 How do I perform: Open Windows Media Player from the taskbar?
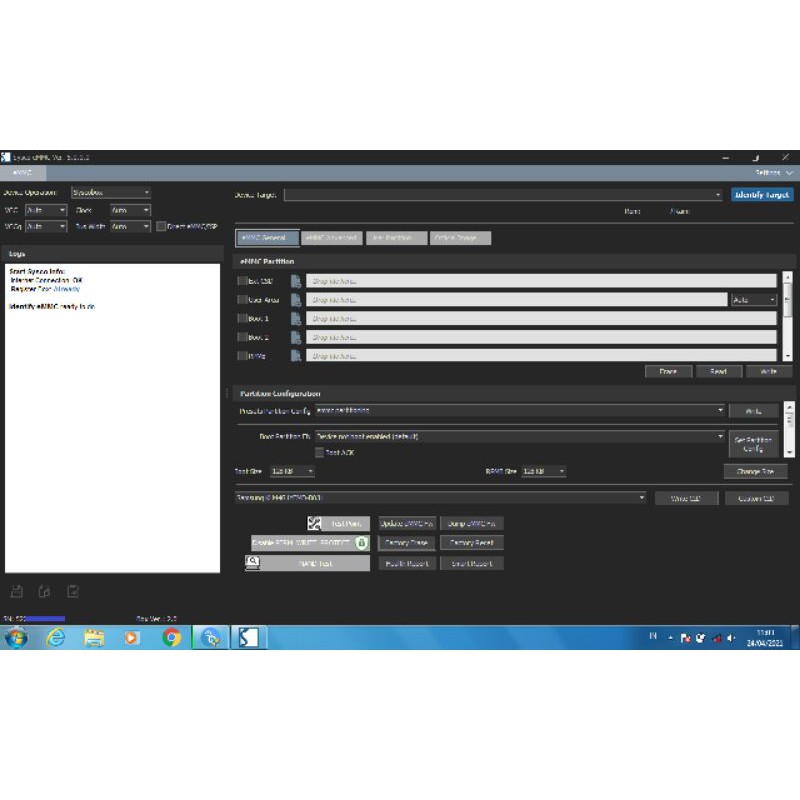click(x=132, y=638)
